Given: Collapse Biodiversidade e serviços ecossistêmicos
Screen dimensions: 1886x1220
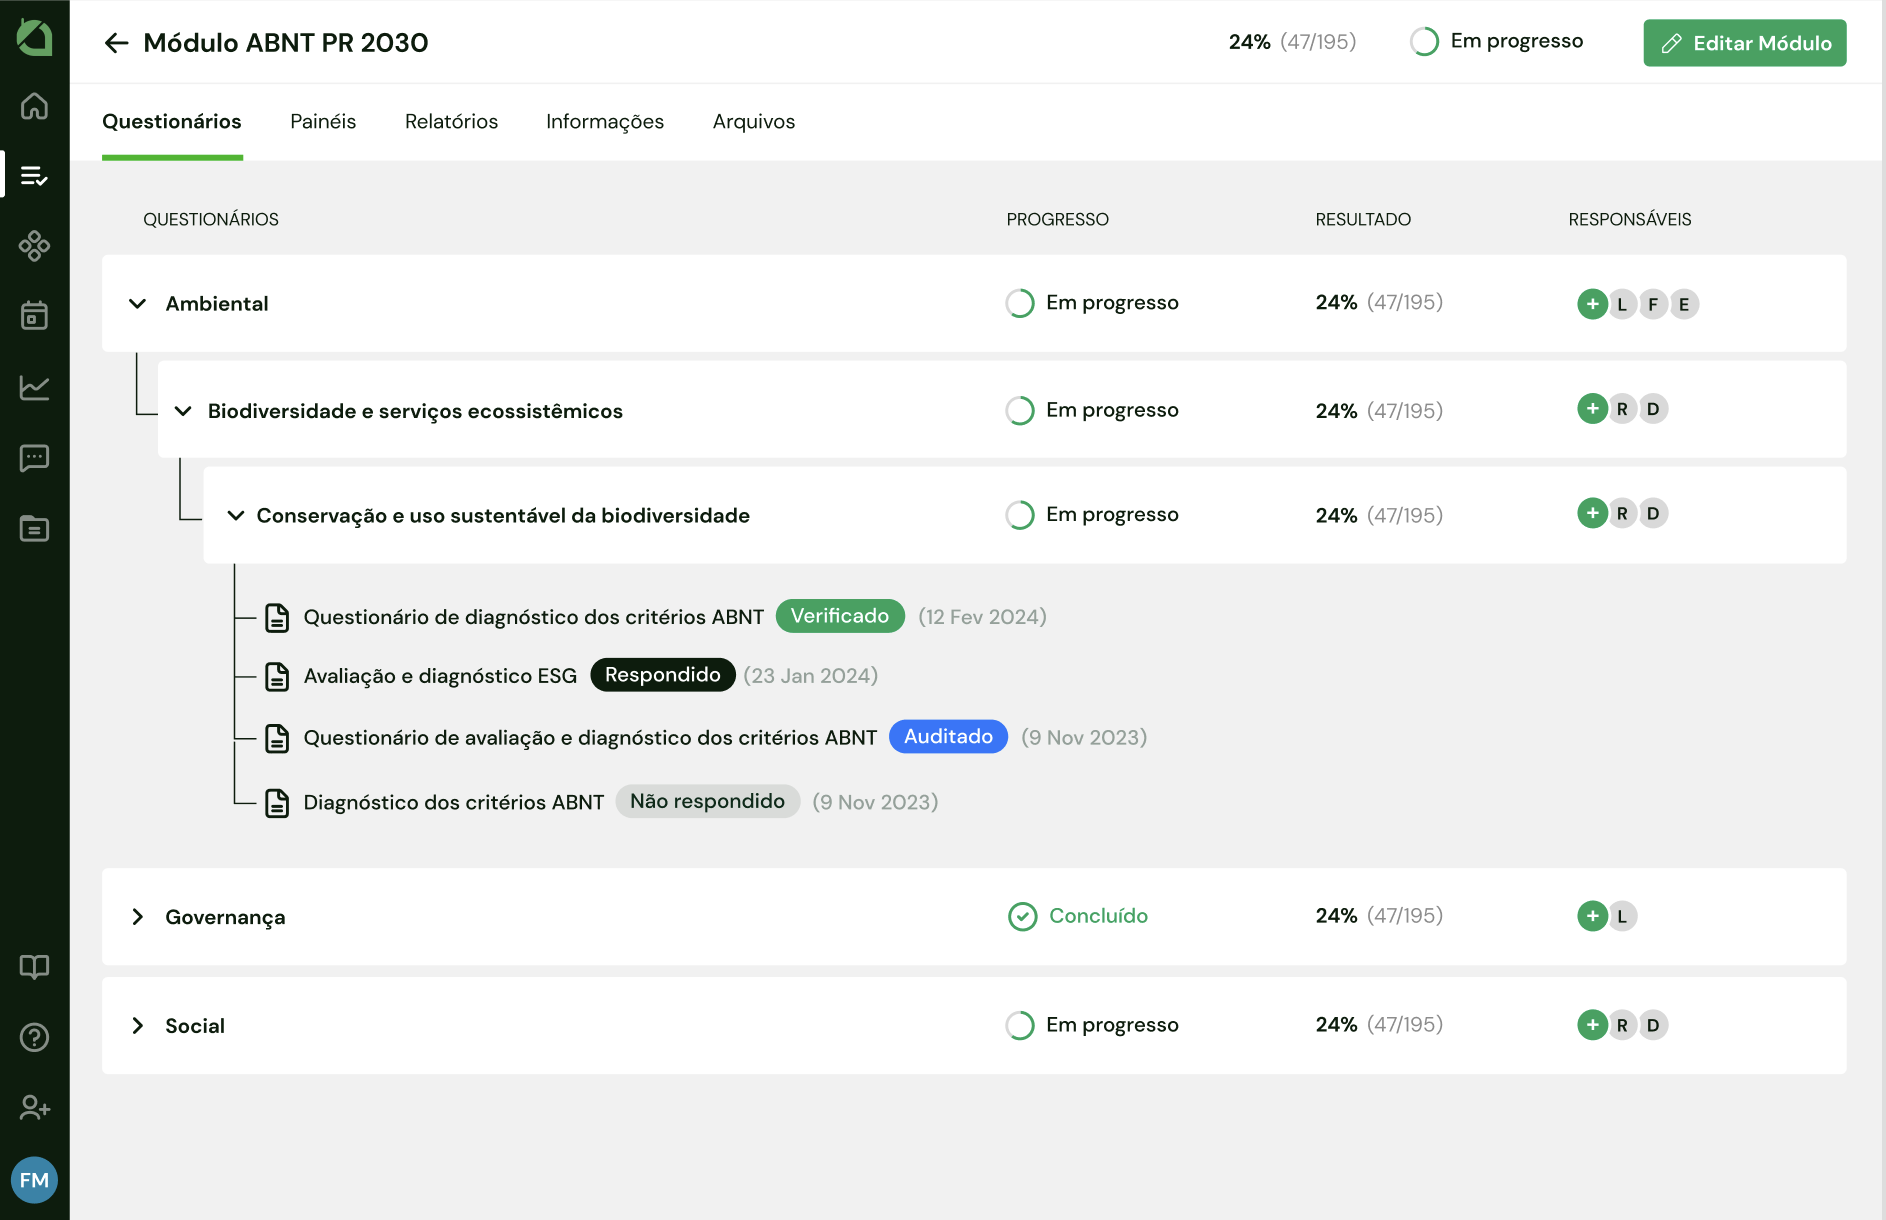Looking at the screenshot, I should pos(183,411).
